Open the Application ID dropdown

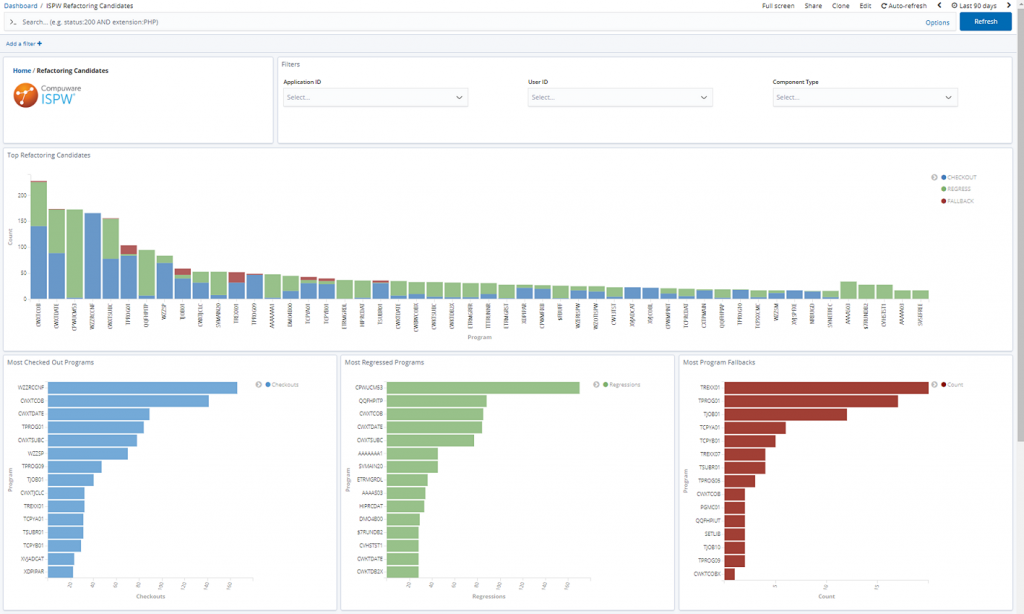point(376,97)
